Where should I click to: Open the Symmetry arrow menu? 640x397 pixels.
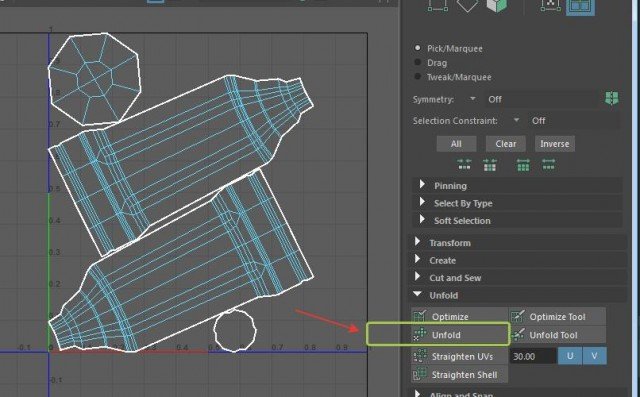472,99
